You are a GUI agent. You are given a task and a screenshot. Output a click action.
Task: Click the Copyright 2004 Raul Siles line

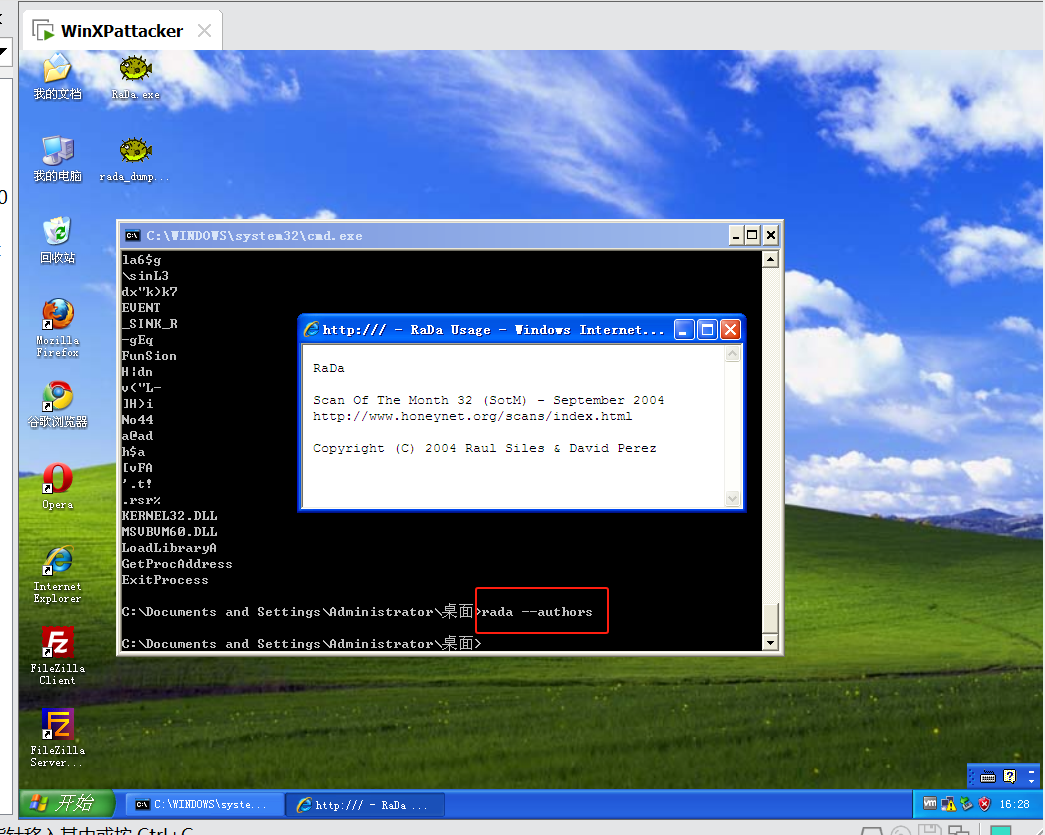click(x=485, y=448)
